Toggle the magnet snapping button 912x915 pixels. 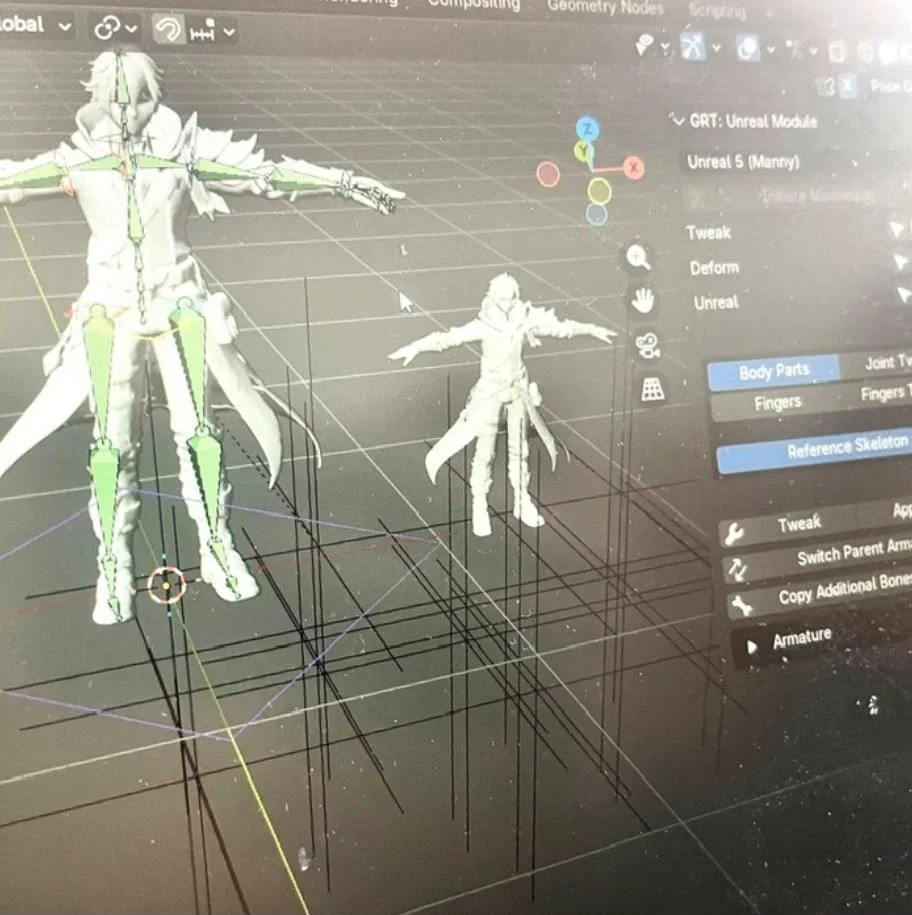point(167,30)
